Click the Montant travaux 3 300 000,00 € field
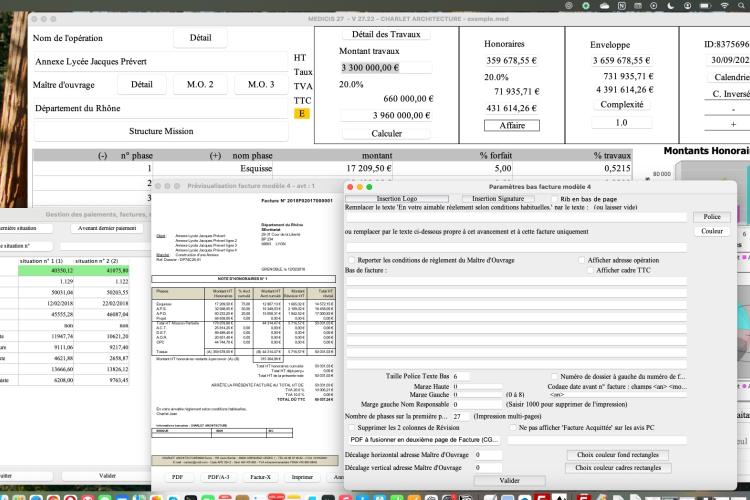Viewport: 750px width, 500px height. tap(386, 67)
